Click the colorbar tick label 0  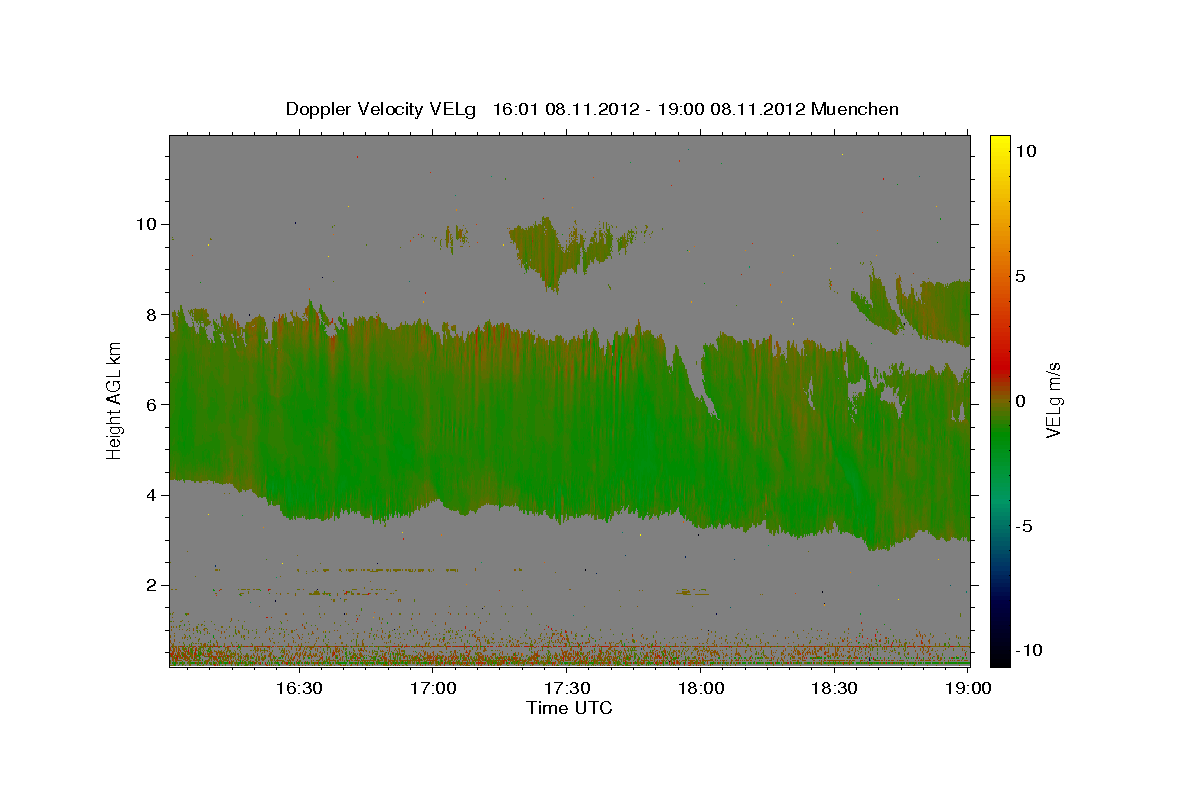1022,401
